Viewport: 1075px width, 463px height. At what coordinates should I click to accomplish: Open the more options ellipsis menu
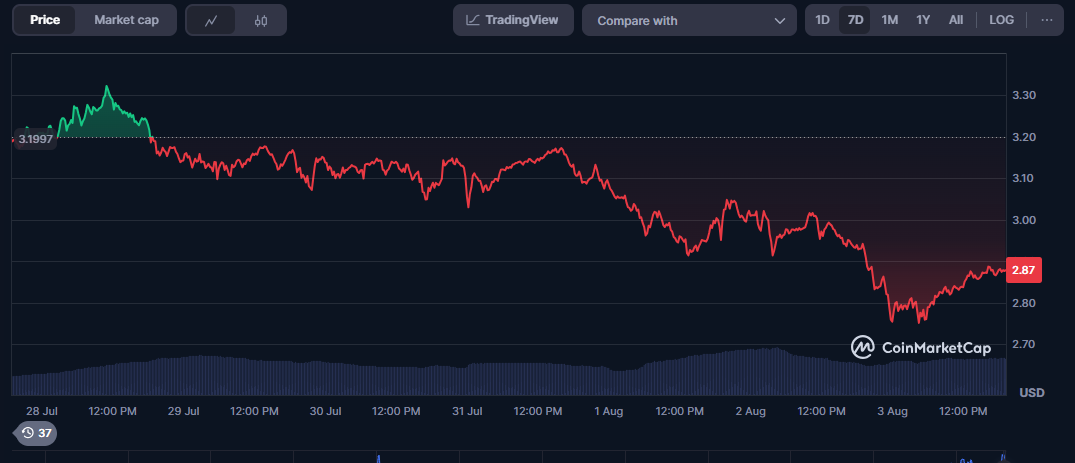[1047, 20]
